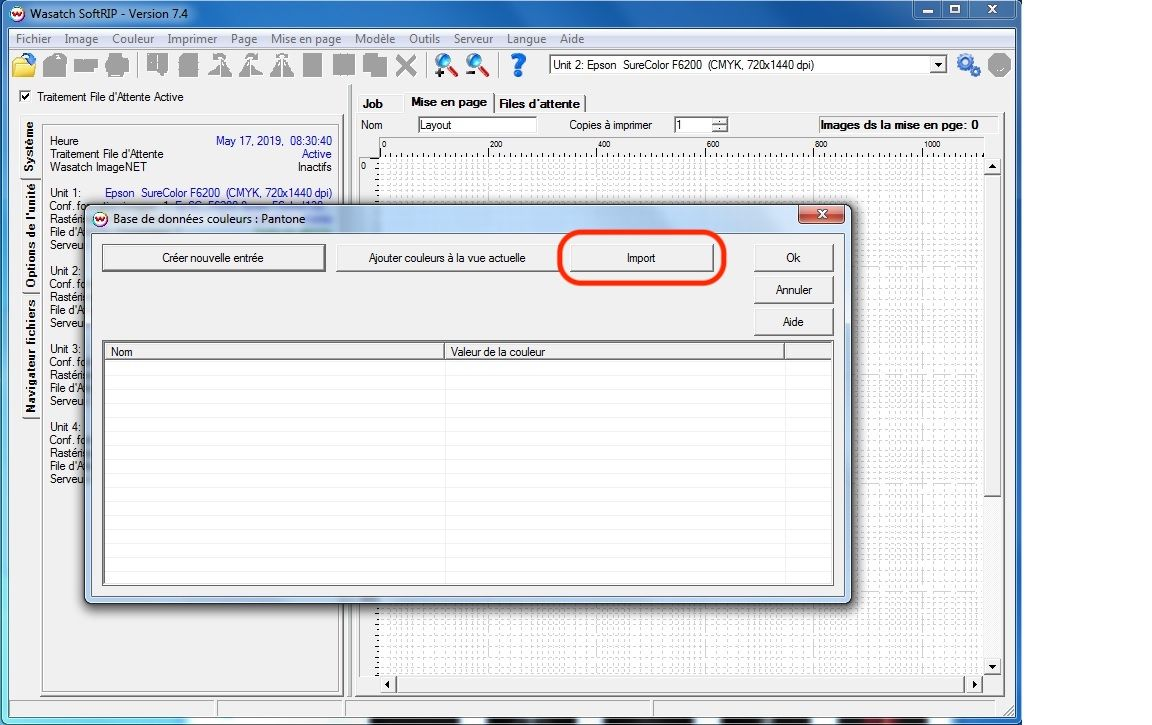
Task: Click the Import button
Action: (641, 258)
